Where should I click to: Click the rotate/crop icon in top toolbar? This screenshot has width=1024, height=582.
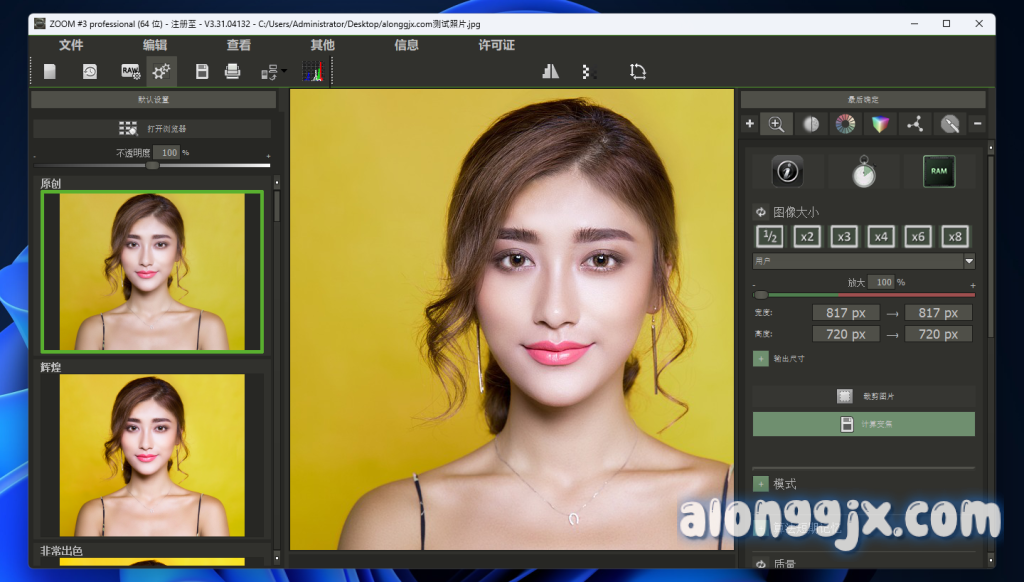point(638,71)
